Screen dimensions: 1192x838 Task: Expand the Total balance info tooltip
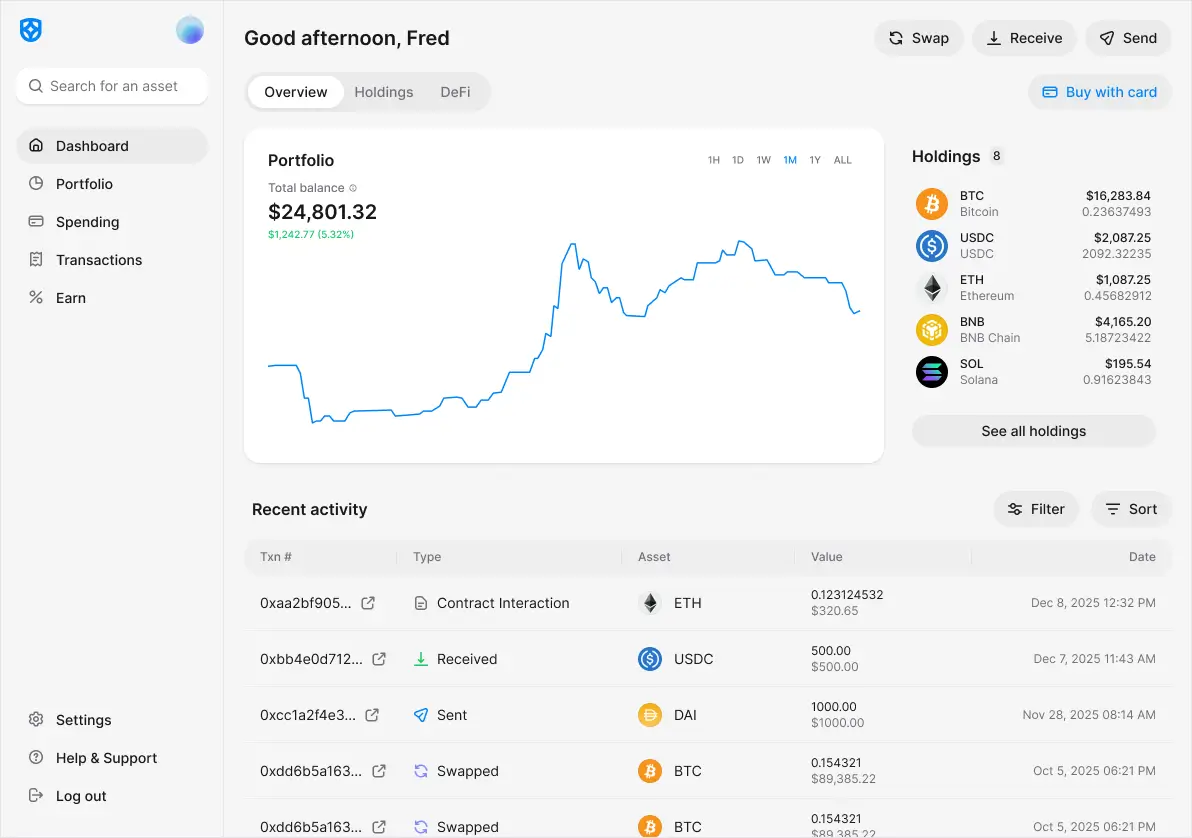point(355,187)
